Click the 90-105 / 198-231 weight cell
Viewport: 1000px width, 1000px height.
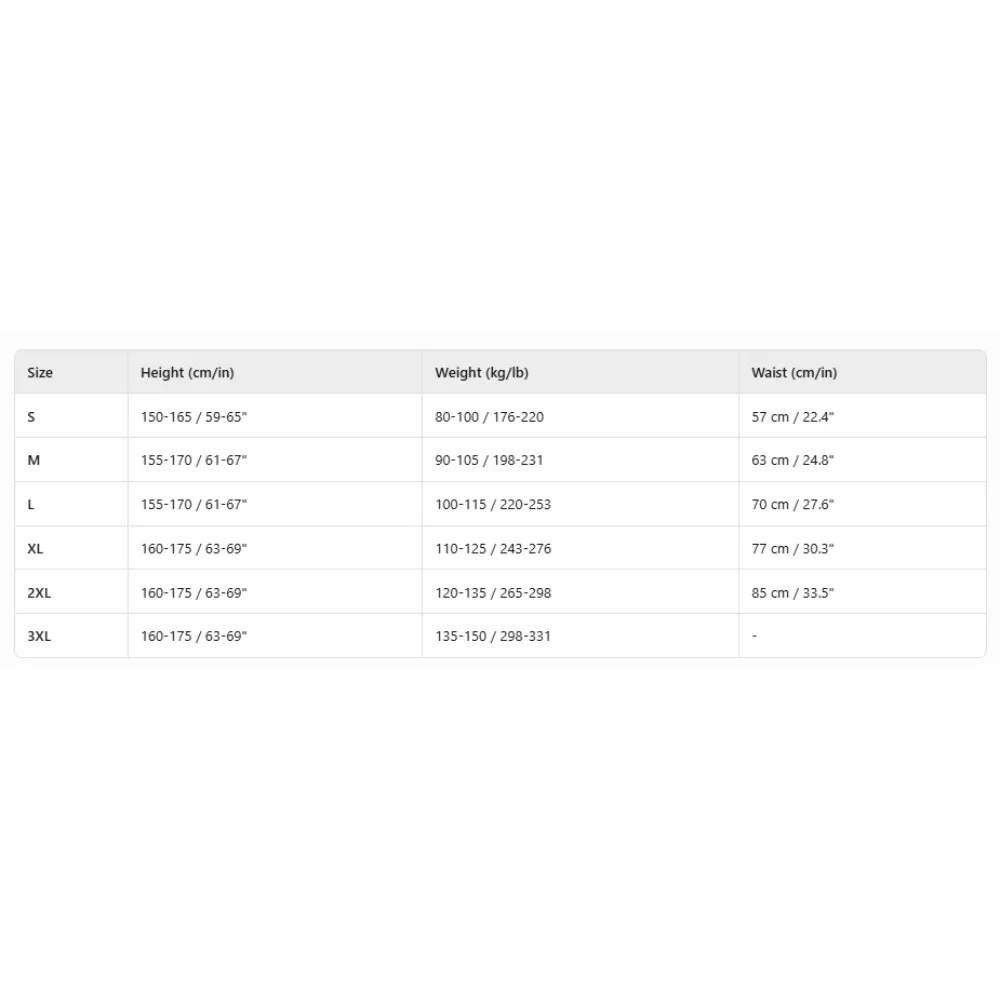click(489, 461)
